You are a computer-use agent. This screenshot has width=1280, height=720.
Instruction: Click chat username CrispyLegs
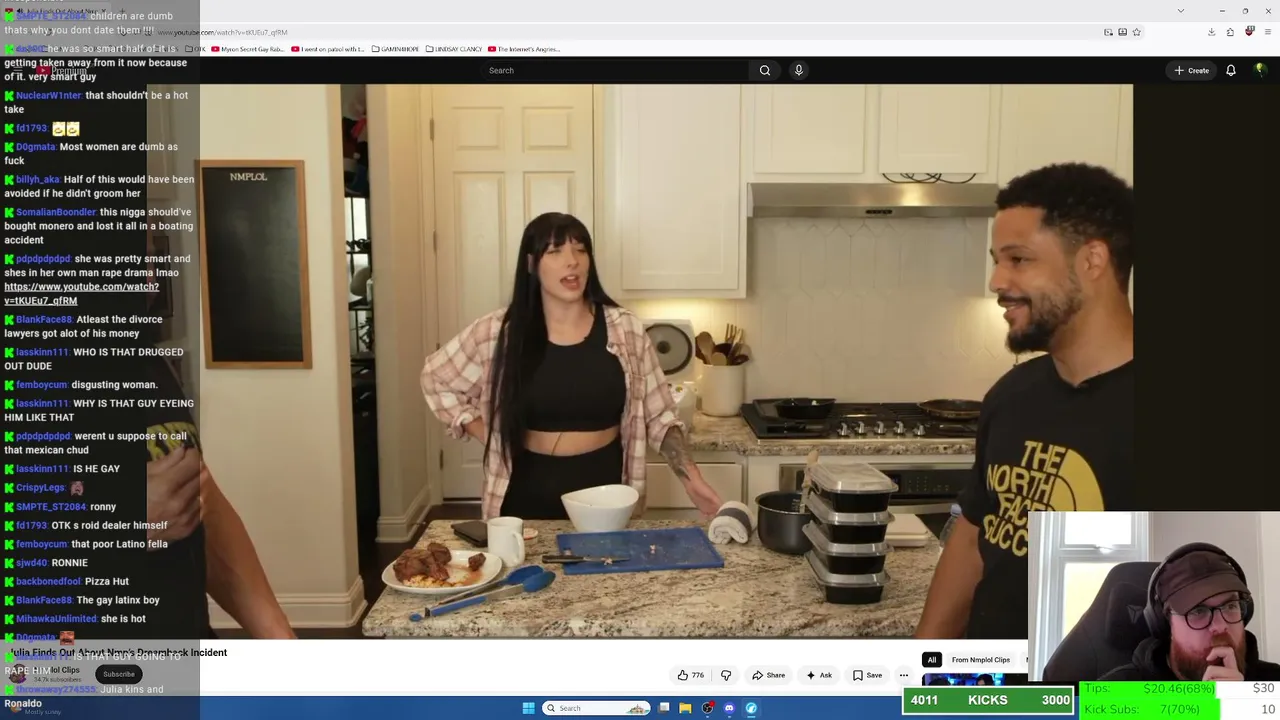[40, 488]
